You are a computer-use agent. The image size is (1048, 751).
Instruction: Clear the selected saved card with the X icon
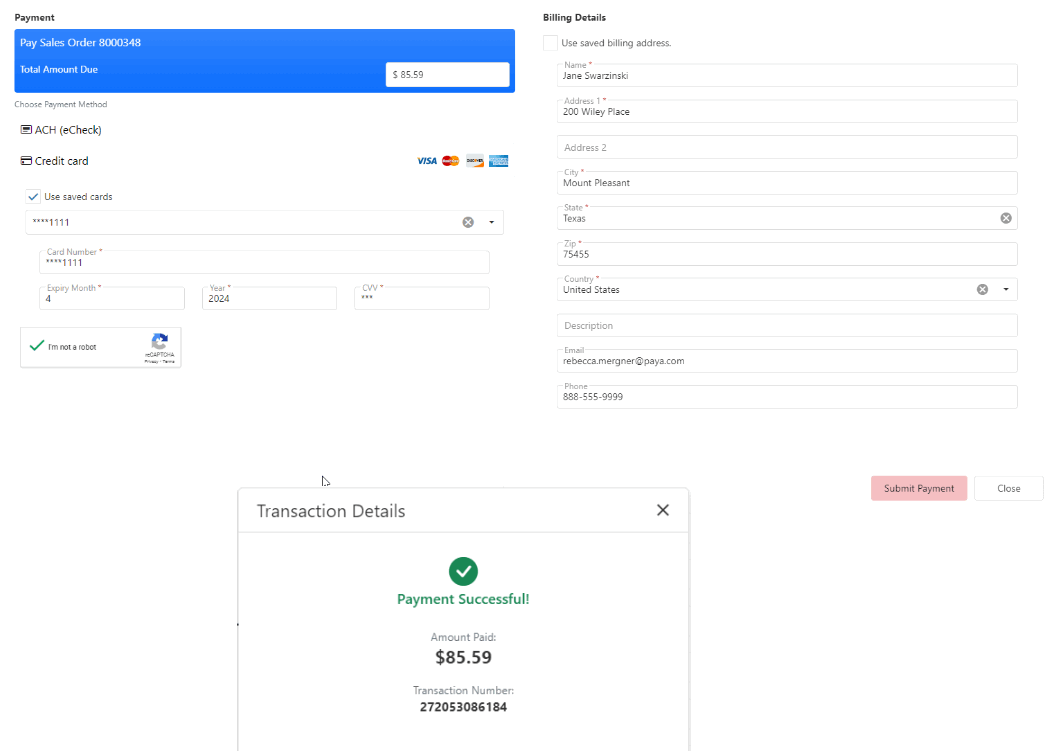click(467, 222)
